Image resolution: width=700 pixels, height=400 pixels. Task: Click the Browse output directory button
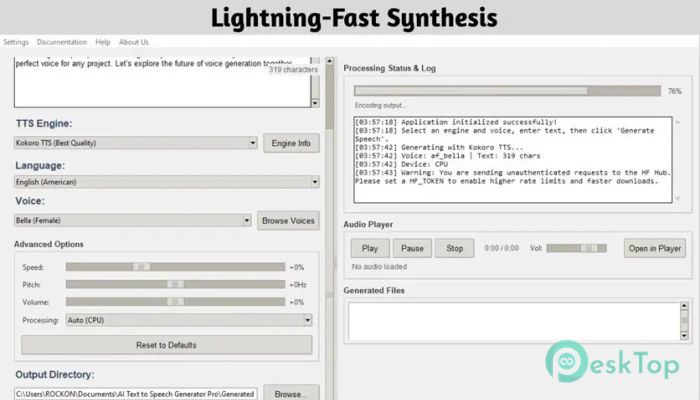coord(291,393)
